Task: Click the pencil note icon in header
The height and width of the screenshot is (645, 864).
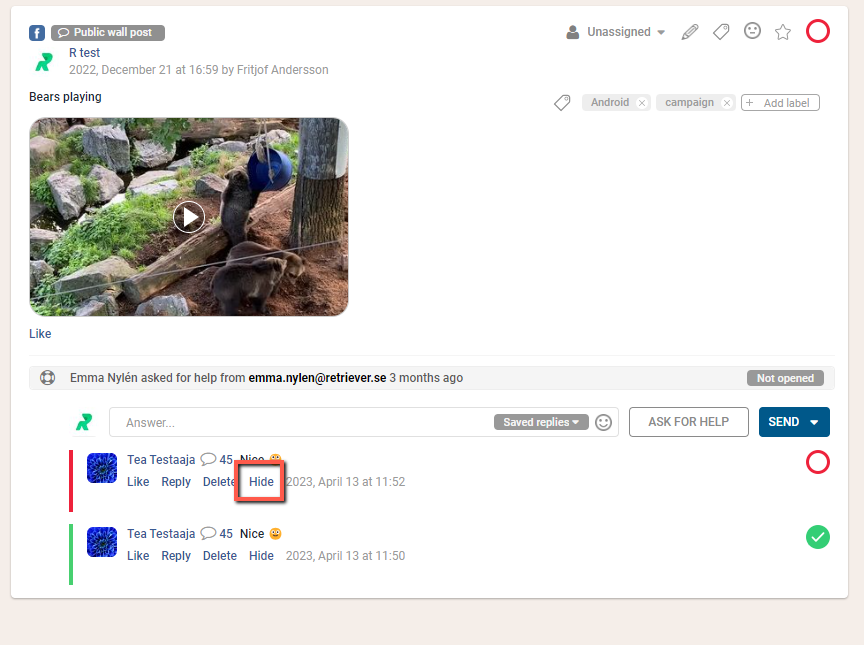Action: (690, 32)
